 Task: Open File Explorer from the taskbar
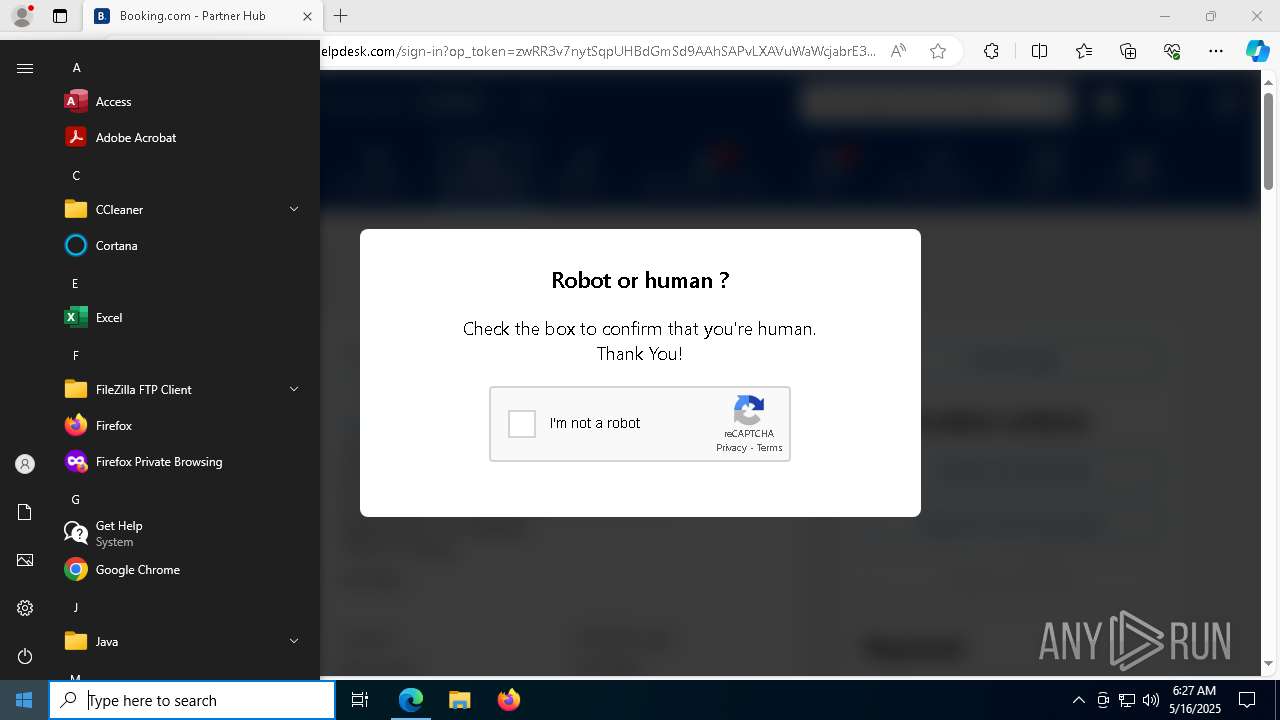click(459, 700)
